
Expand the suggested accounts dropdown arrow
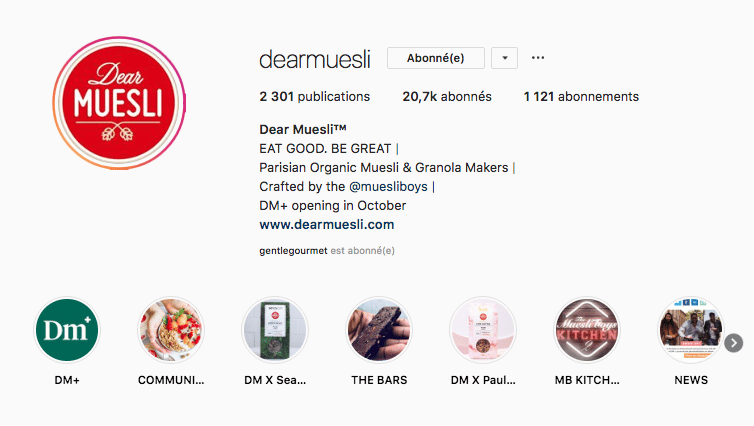(504, 58)
